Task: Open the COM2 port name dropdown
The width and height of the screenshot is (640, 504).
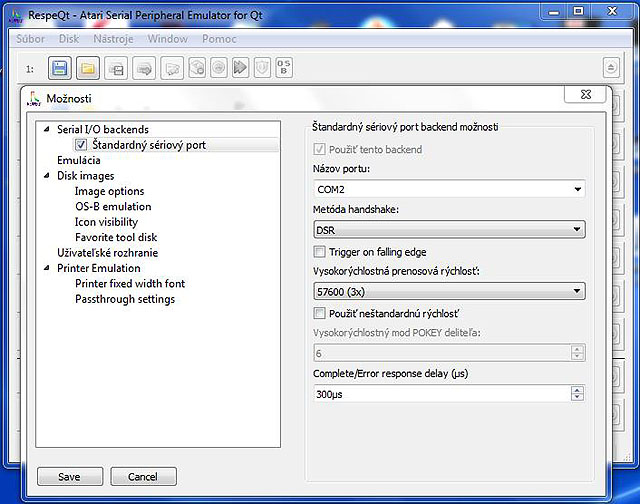Action: coord(449,189)
